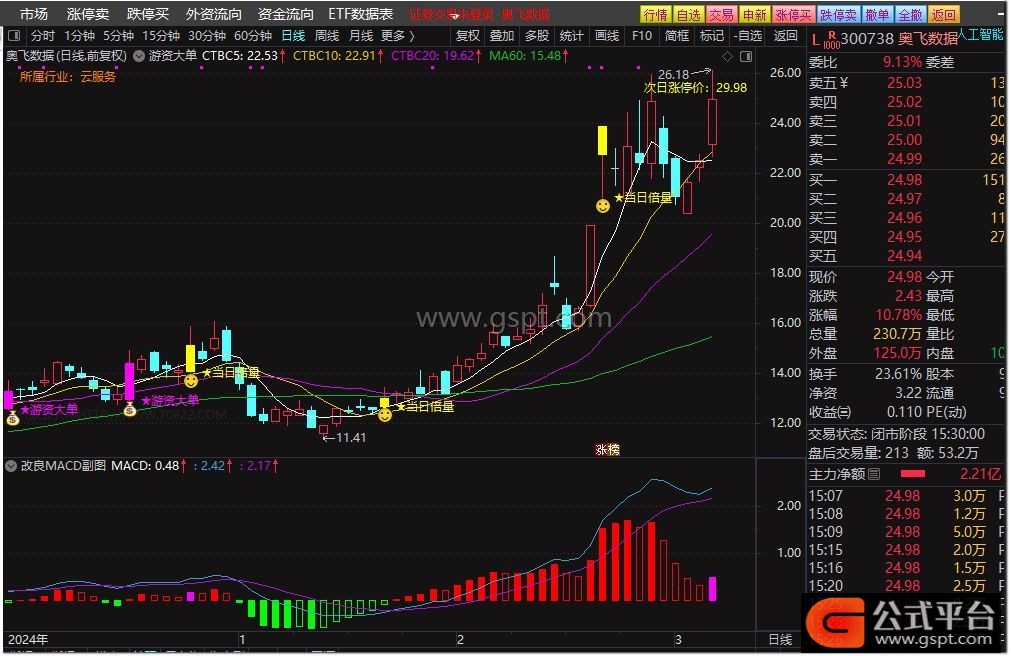This screenshot has width=1011, height=656.
Task: Click -自选 to remove from watchlist
Action: pyautogui.click(x=748, y=36)
